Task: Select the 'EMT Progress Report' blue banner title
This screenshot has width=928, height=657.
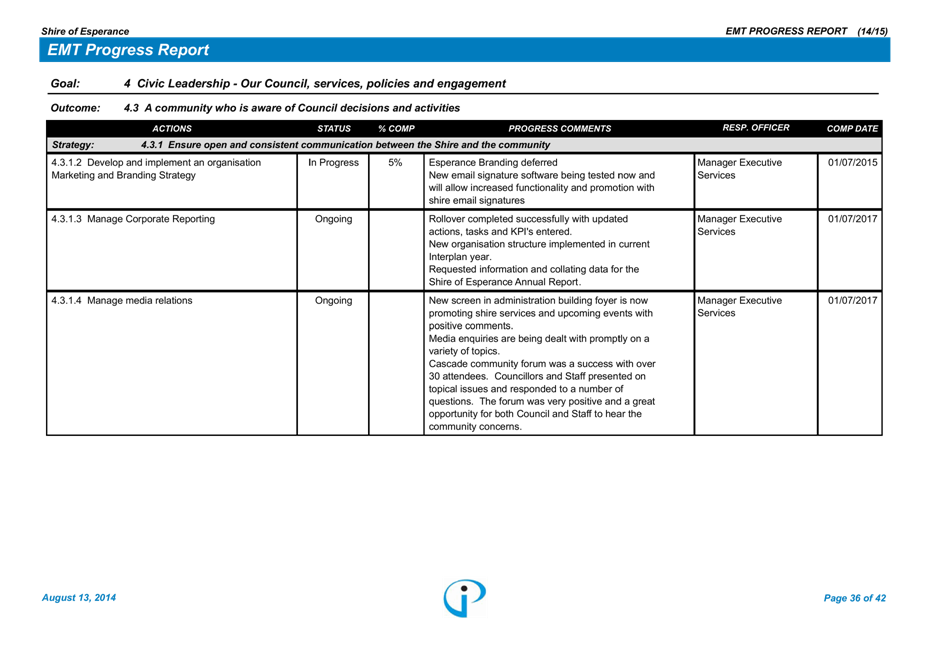Action: point(128,50)
